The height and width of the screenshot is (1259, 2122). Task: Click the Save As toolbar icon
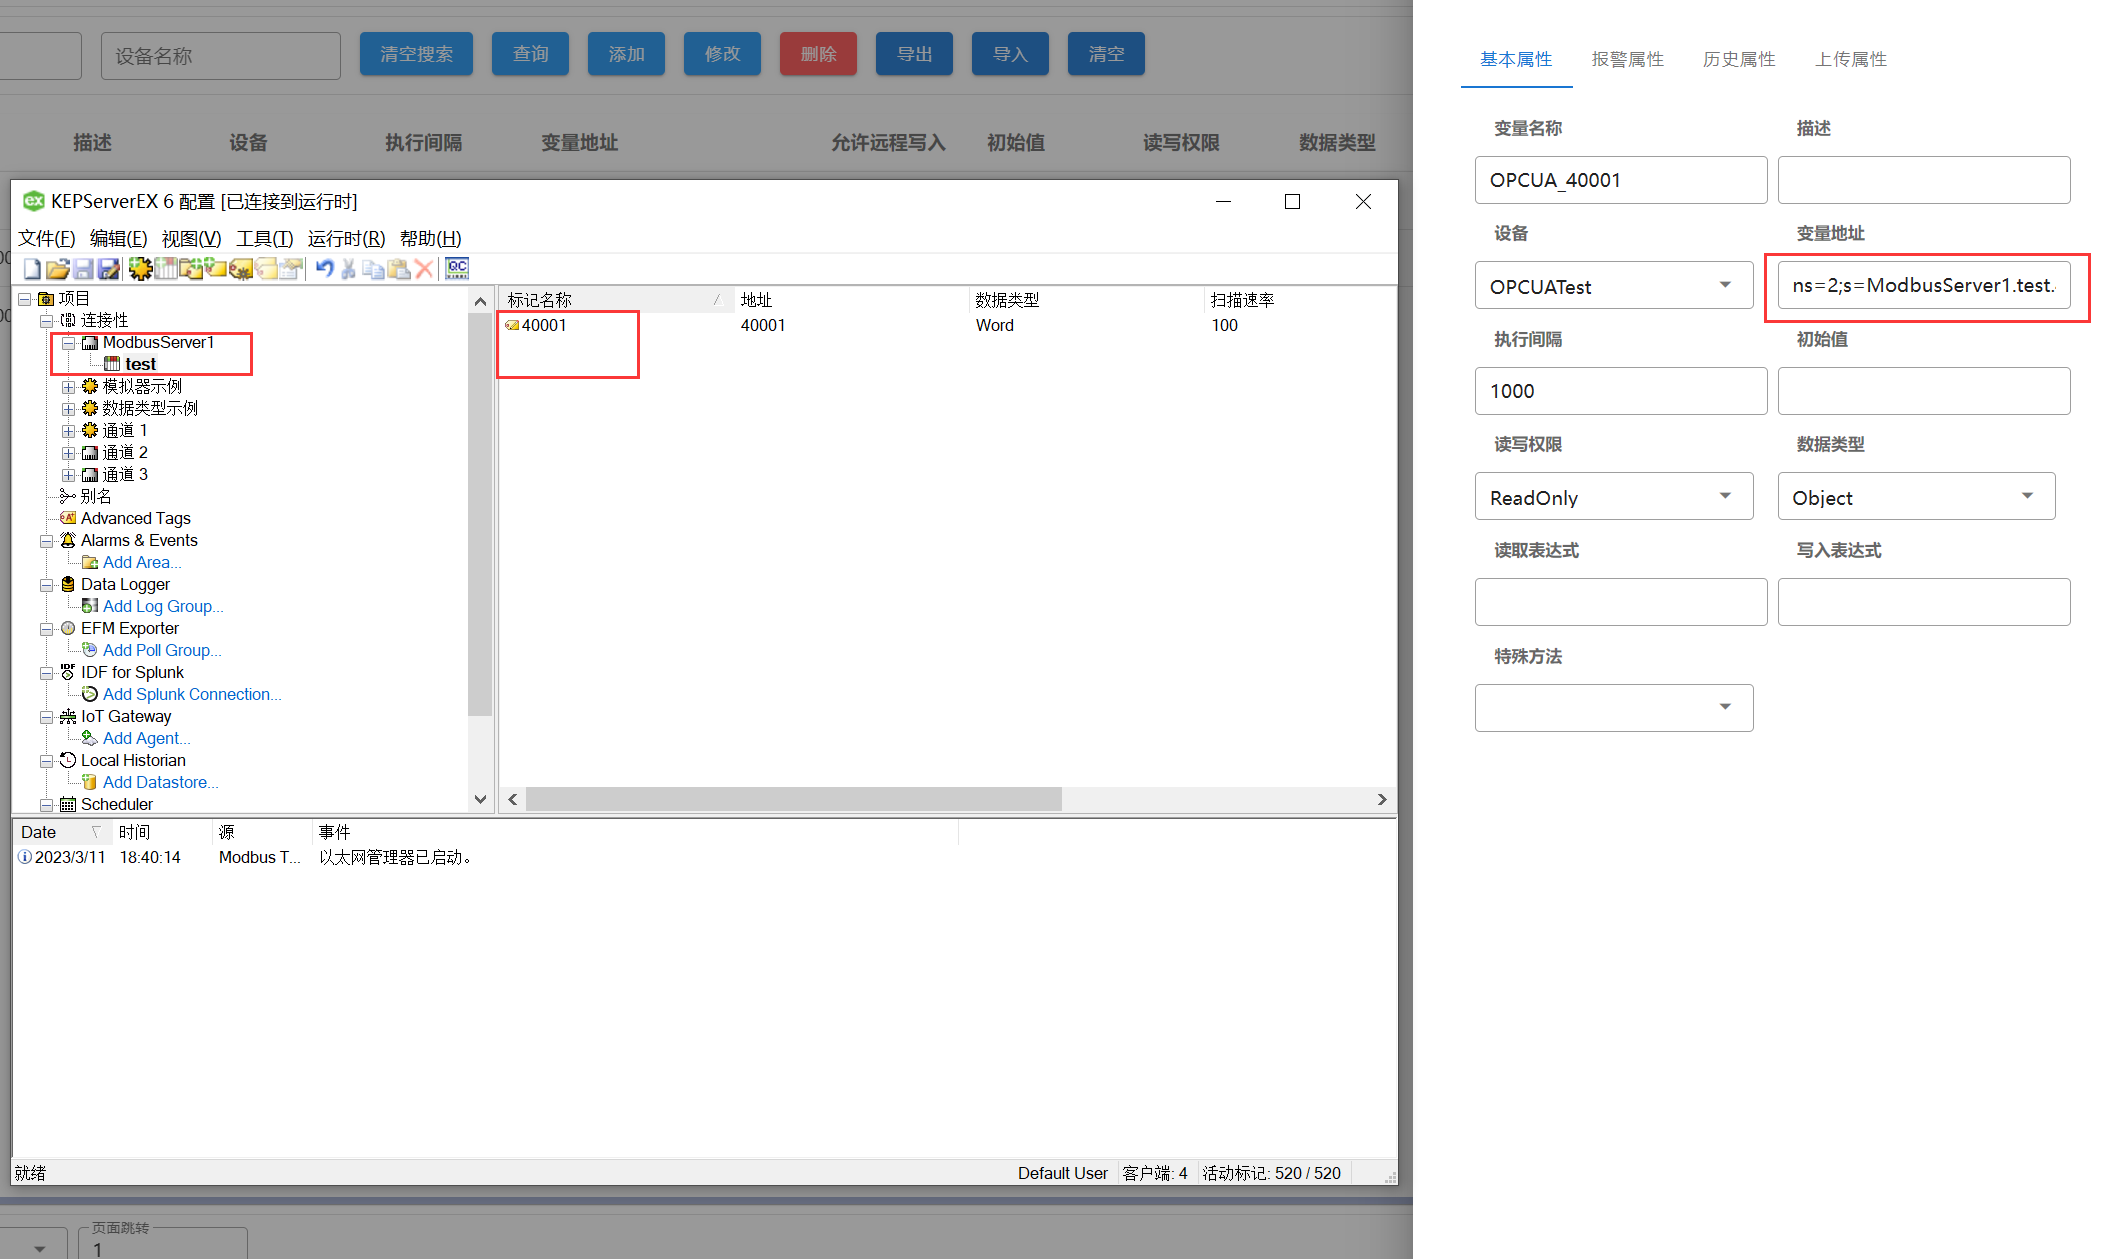(109, 269)
